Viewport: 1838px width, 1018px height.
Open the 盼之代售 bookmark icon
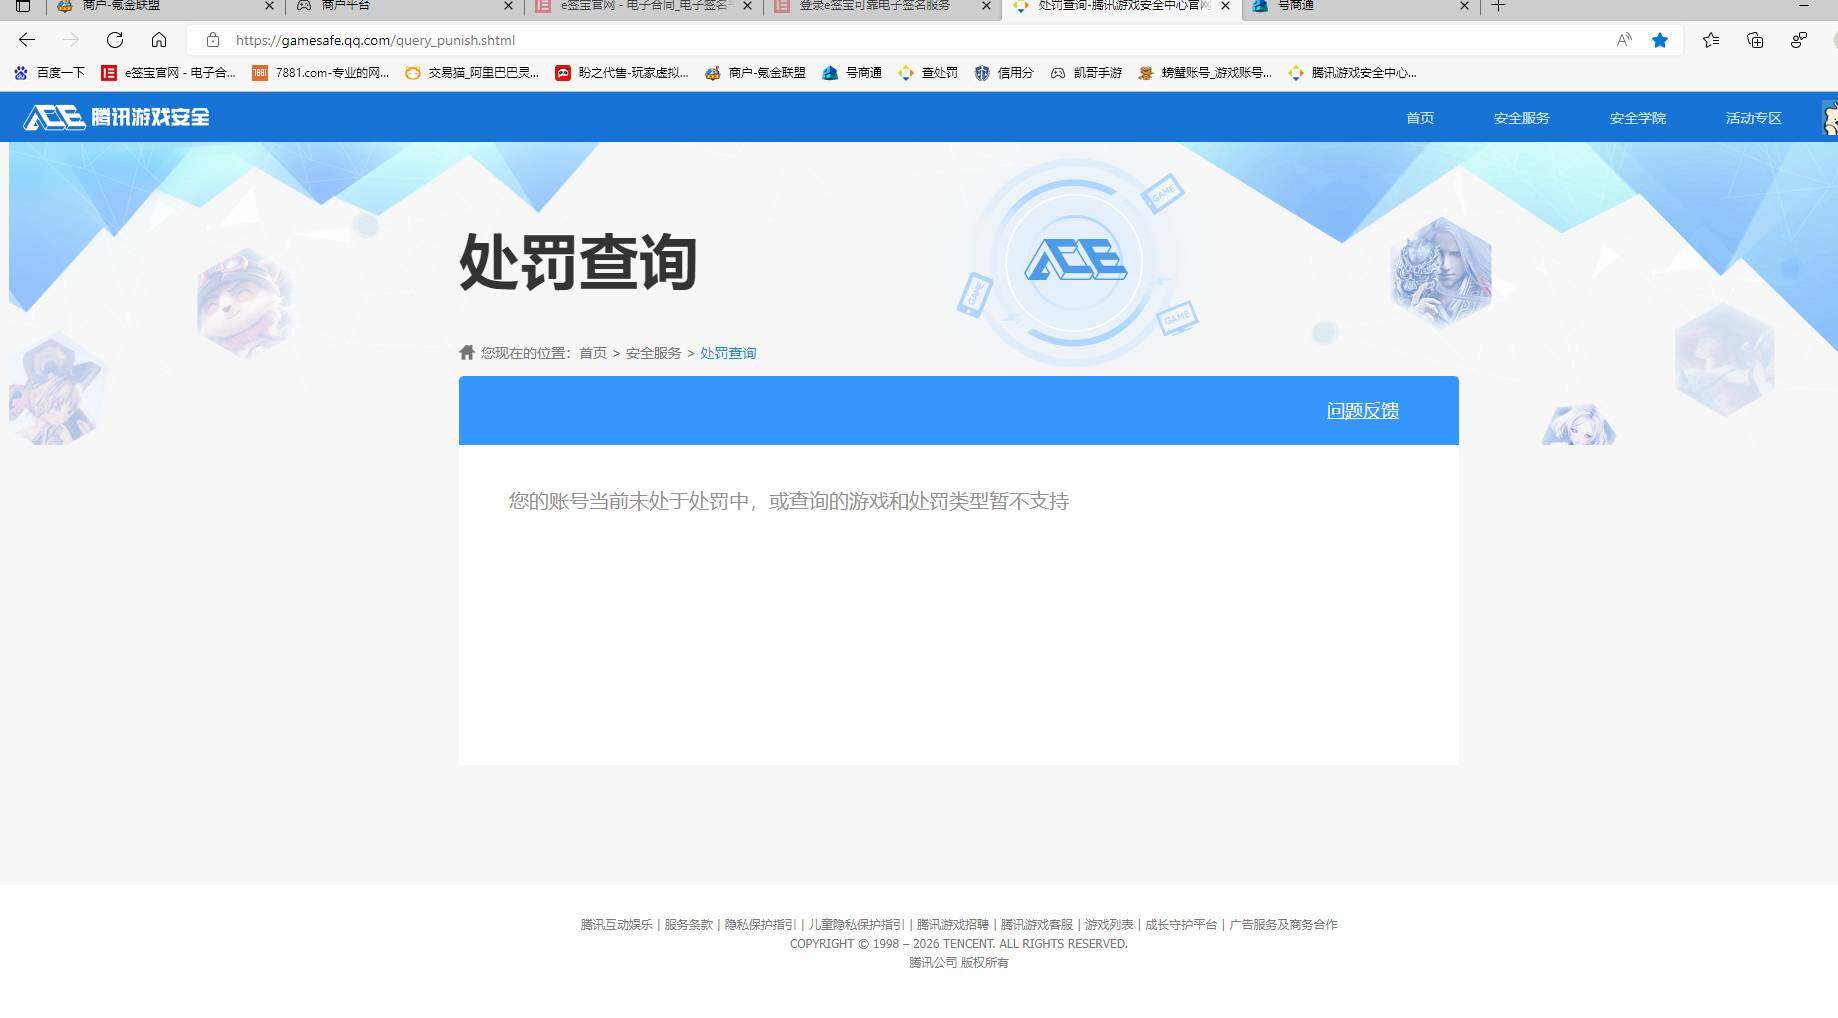click(x=563, y=72)
